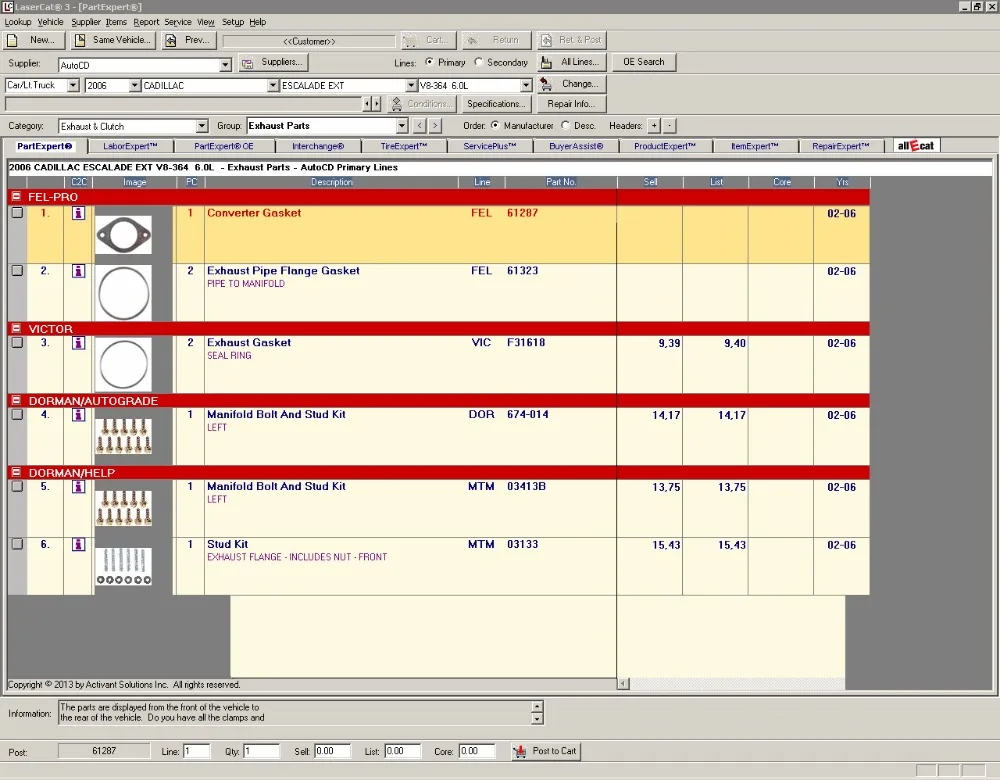Screen dimensions: 1000x780
Task: Tick the checkbox for item 3 Exhaust Gasket
Action: 17,342
